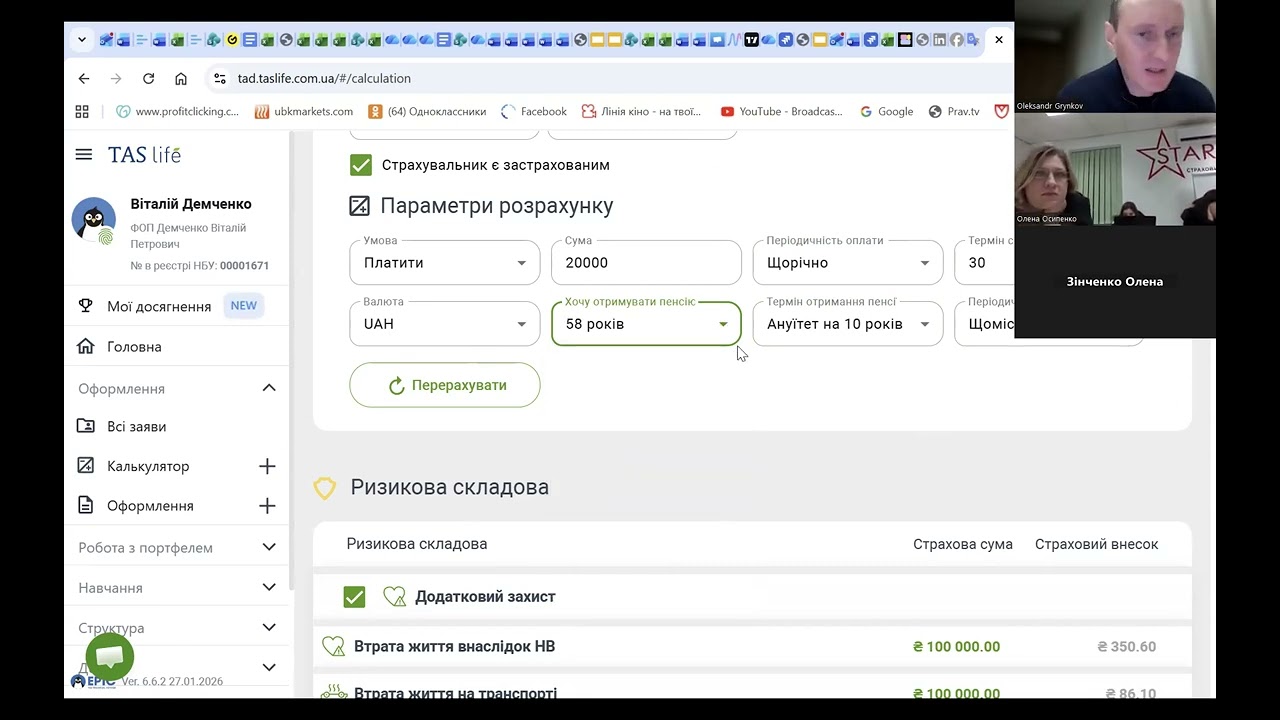
Task: Open Одноклассники bookmark
Action: pos(427,111)
